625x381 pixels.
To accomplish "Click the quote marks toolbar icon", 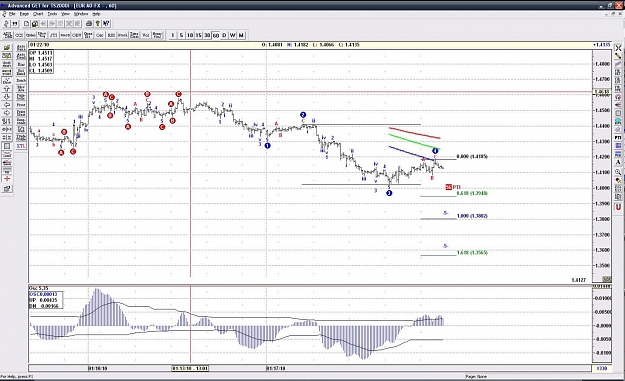I will 15,24.
